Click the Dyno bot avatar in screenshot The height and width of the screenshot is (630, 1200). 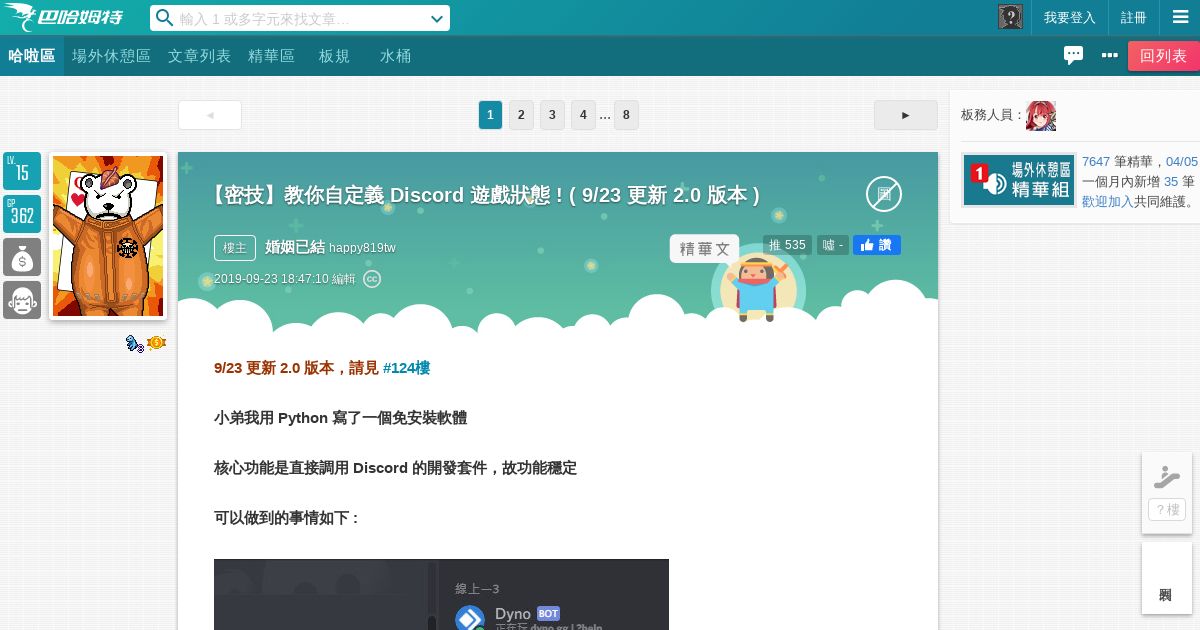point(470,619)
